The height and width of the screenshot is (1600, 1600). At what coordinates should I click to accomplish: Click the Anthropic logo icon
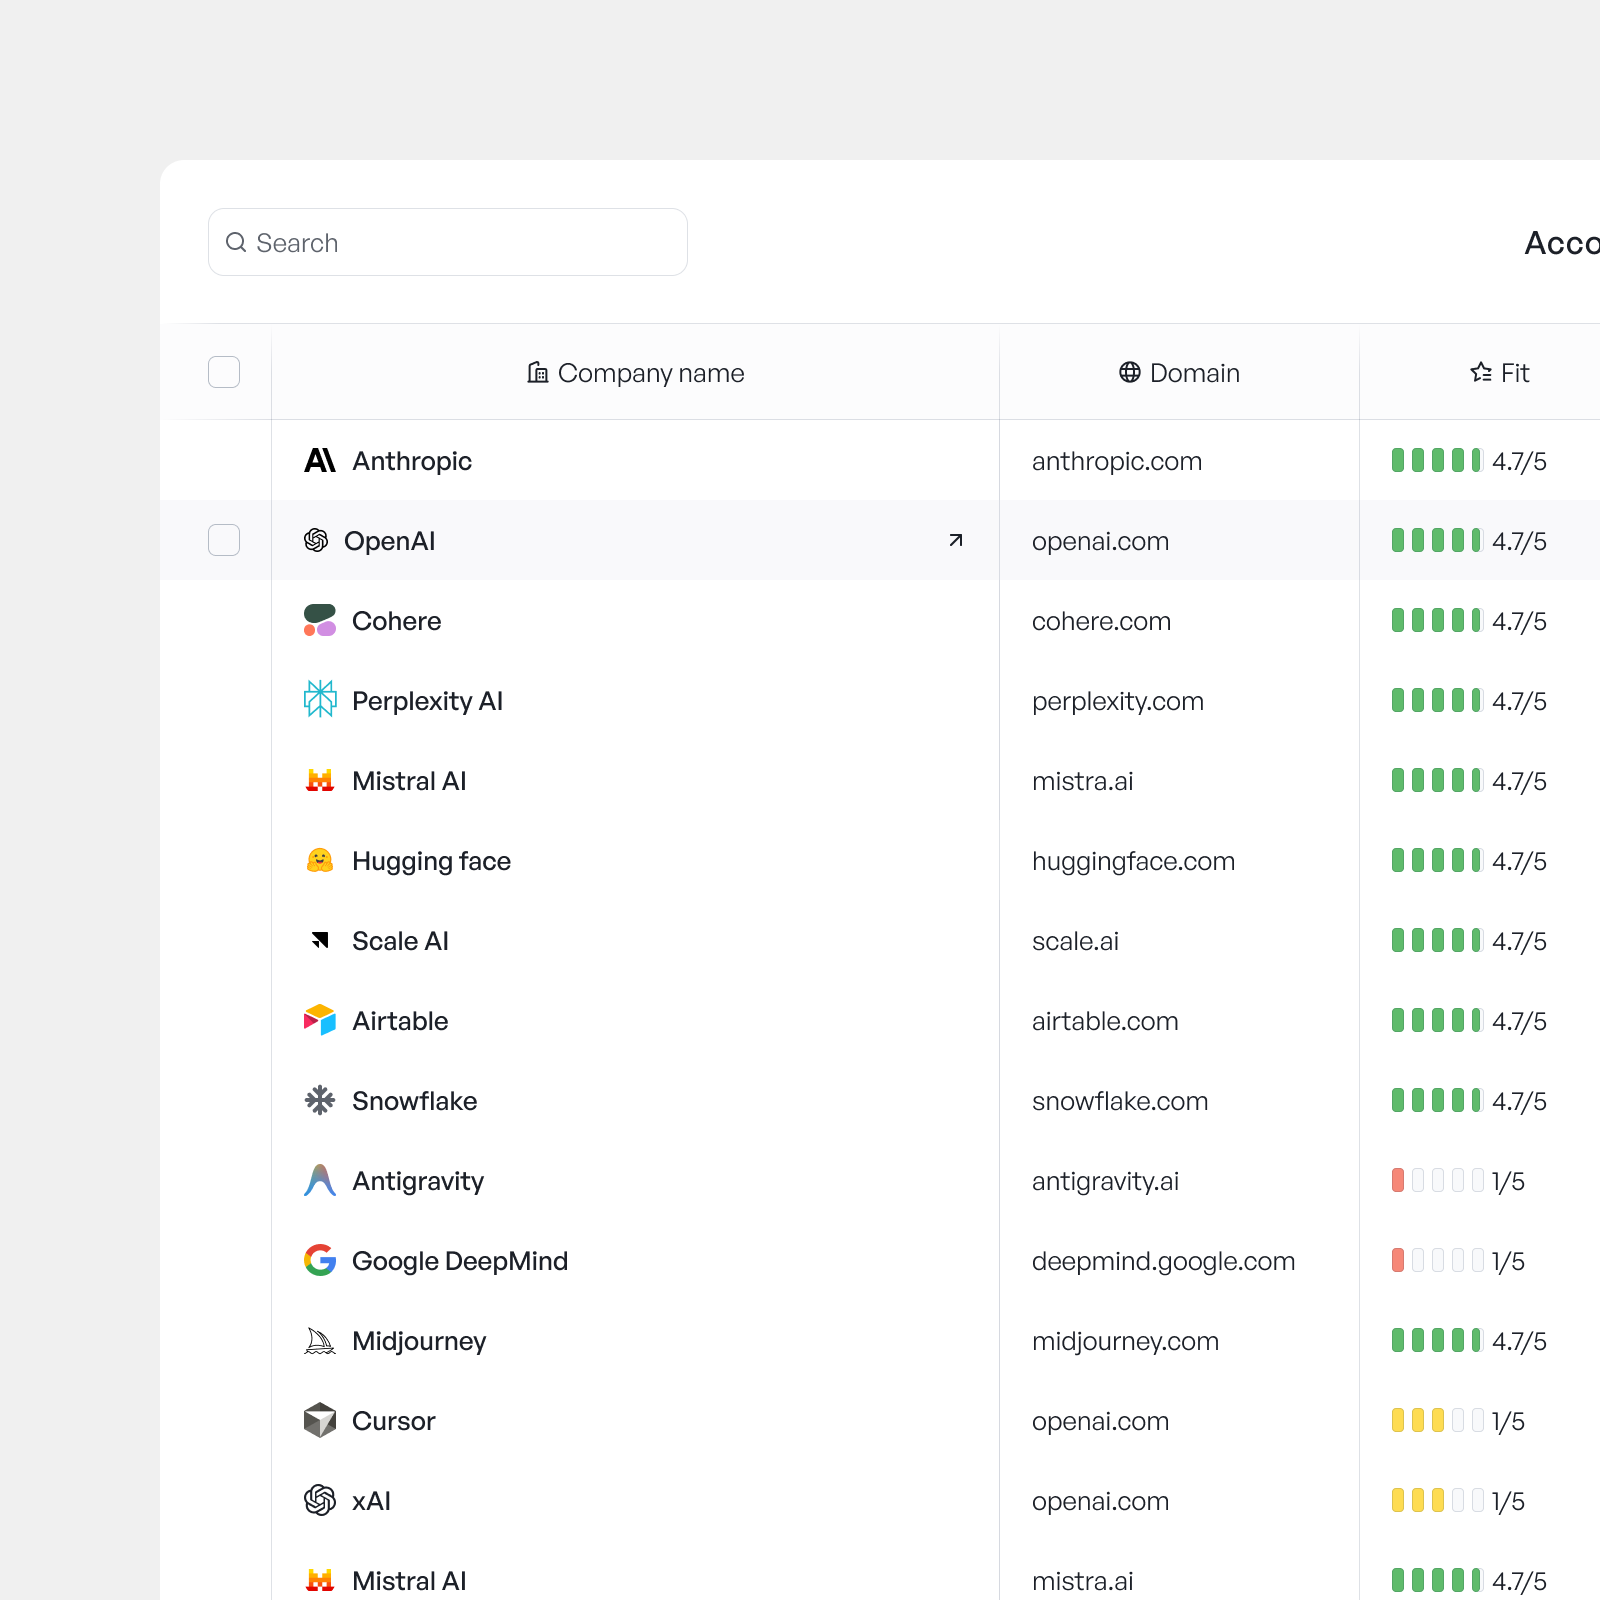click(x=320, y=460)
